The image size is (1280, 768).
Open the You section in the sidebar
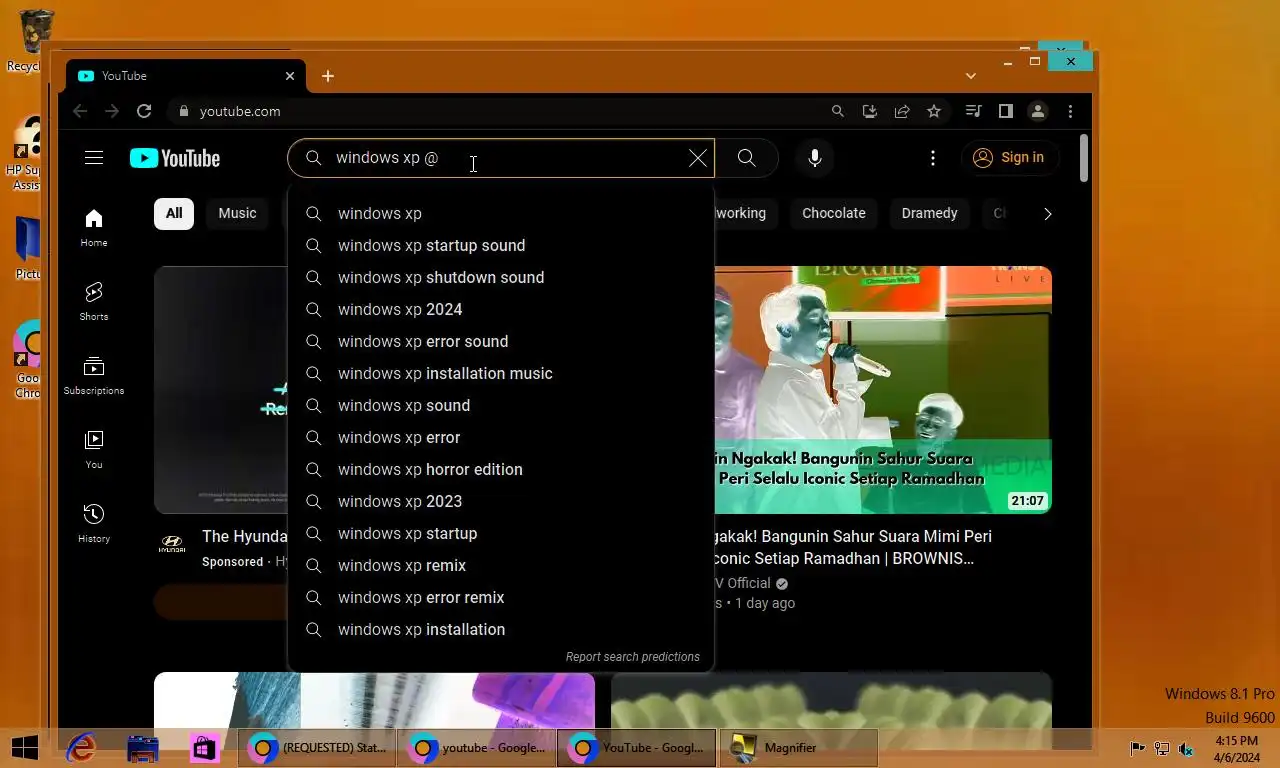click(94, 449)
